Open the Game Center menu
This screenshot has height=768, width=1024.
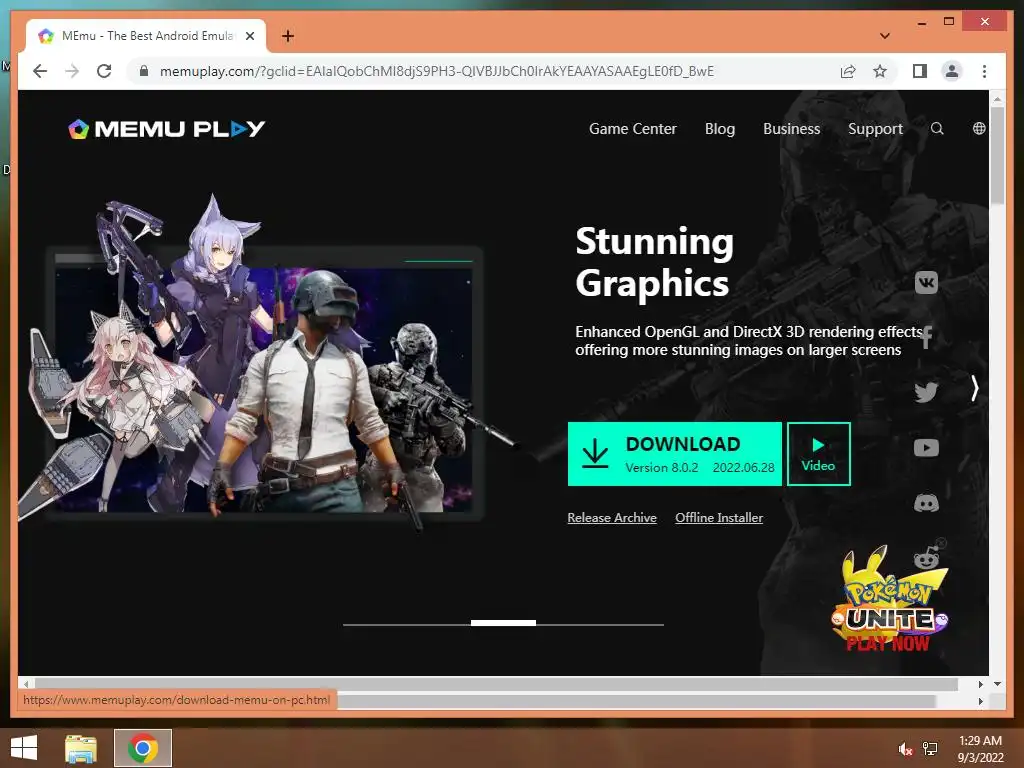(x=632, y=129)
